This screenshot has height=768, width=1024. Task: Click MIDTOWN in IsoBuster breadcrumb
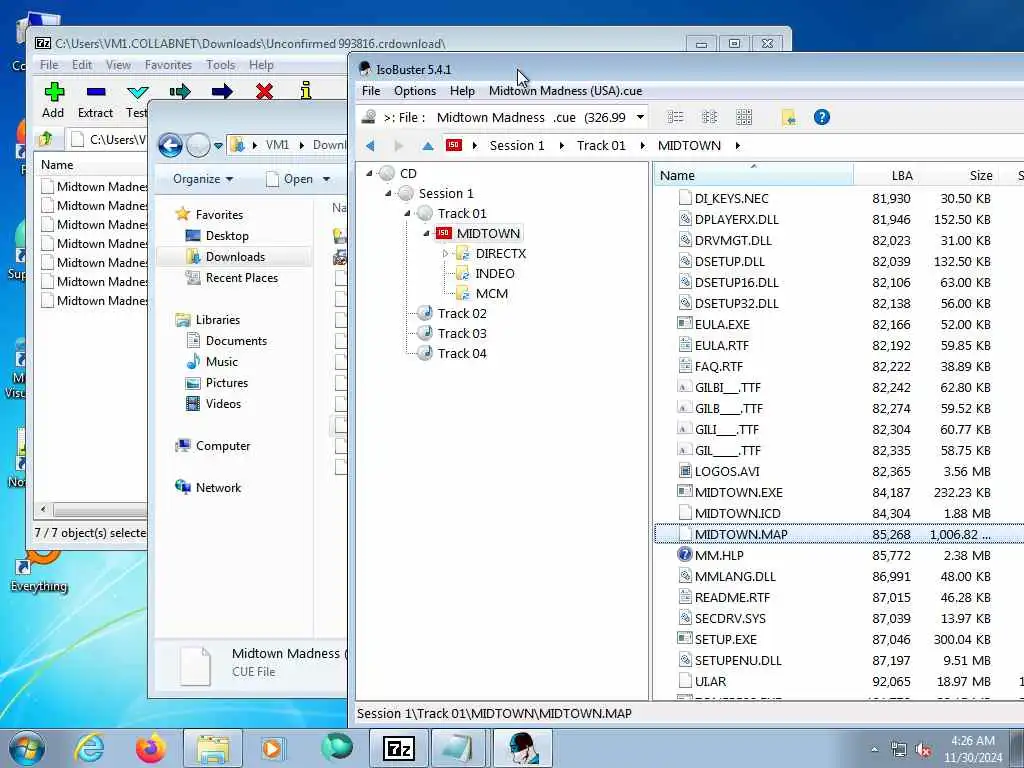[x=689, y=146]
